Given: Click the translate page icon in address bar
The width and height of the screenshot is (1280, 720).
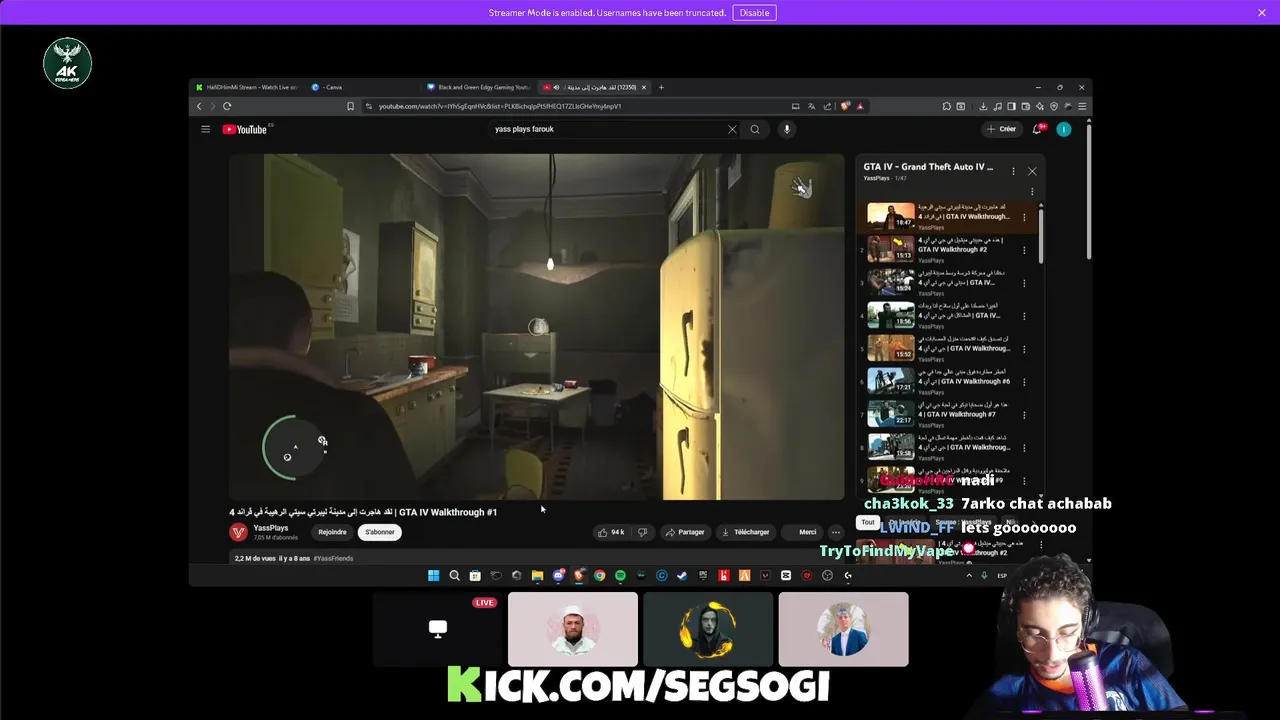Looking at the screenshot, I should click(x=811, y=106).
